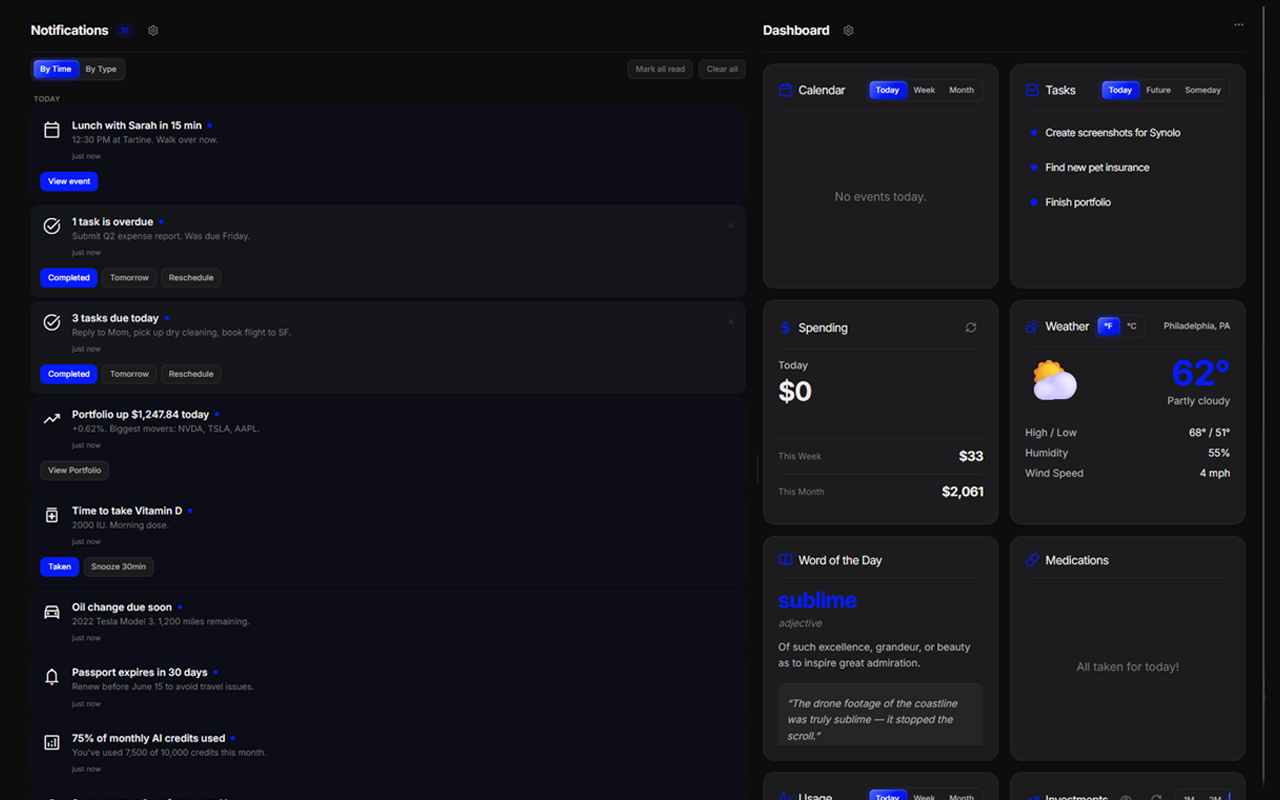The width and height of the screenshot is (1280, 800).
Task: Click the This Week $33 amount
Action: click(971, 456)
